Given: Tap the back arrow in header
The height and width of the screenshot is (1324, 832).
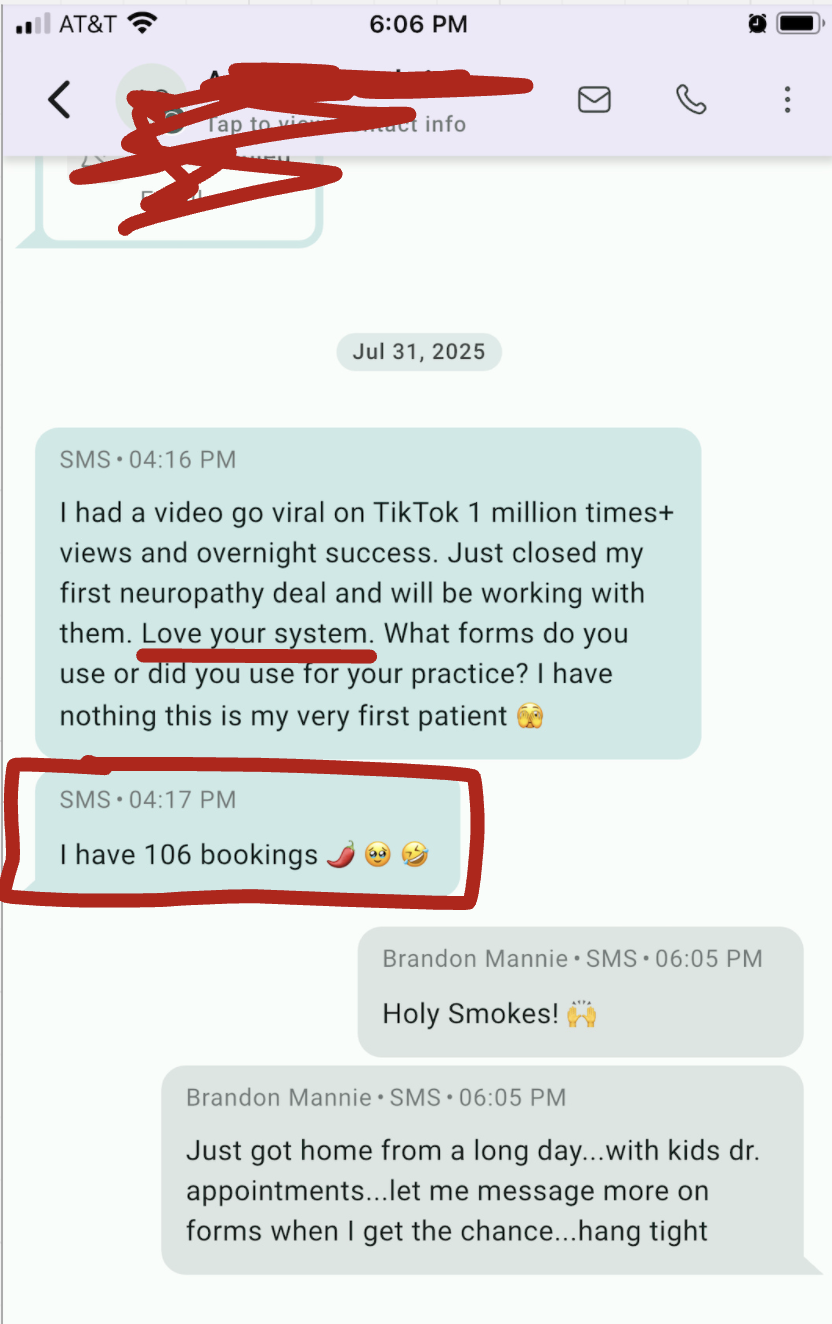Looking at the screenshot, I should tap(60, 100).
